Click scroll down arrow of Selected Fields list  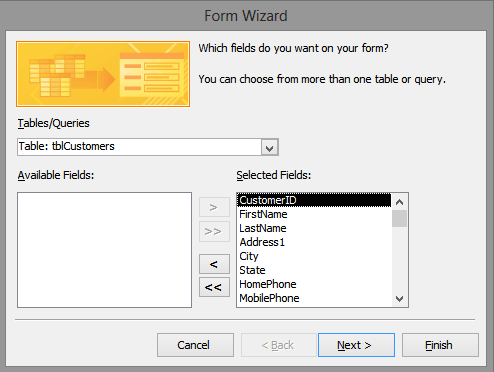399,298
